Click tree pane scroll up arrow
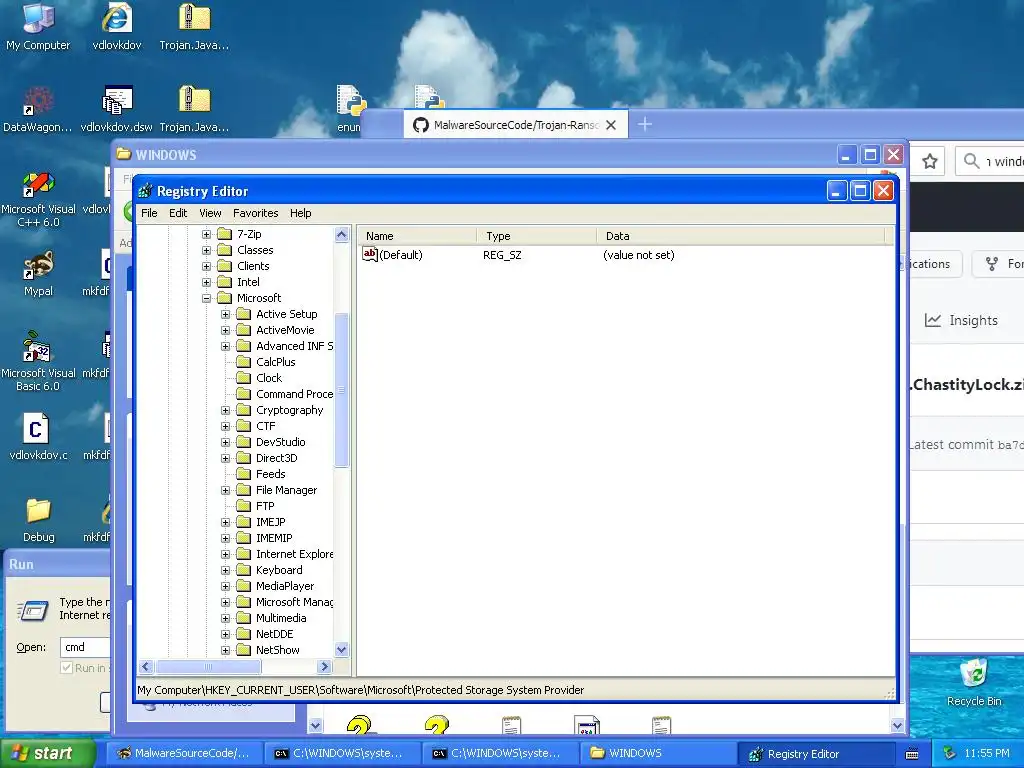This screenshot has height=768, width=1024. (x=342, y=234)
